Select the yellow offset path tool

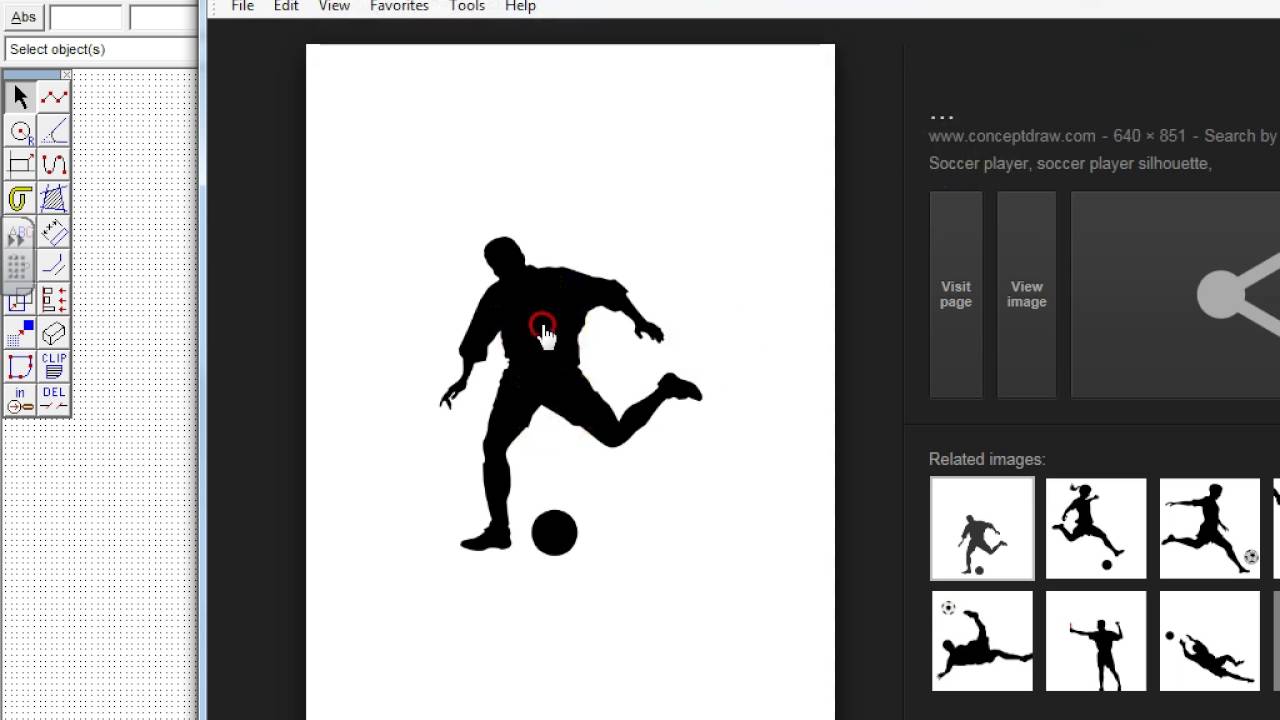click(20, 199)
